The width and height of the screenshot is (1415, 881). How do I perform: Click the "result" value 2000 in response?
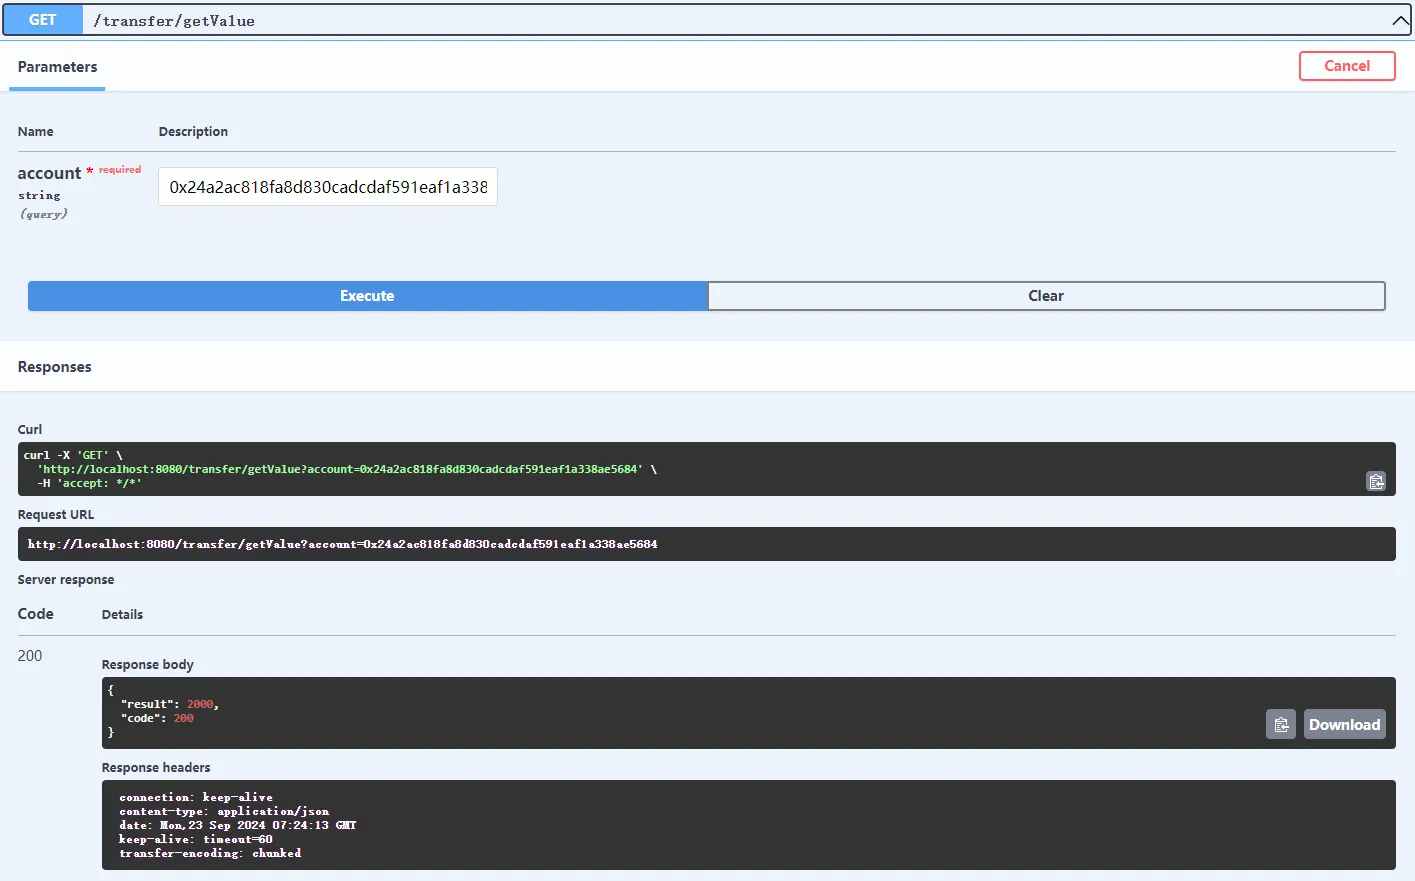pos(200,704)
